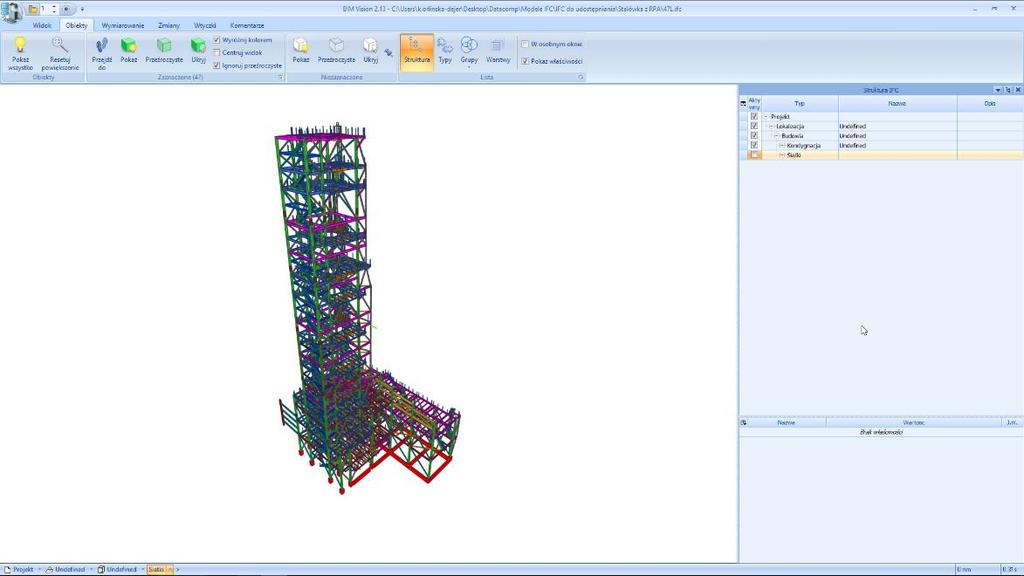Click Pokaż in the Zaznaczone group

tap(129, 50)
